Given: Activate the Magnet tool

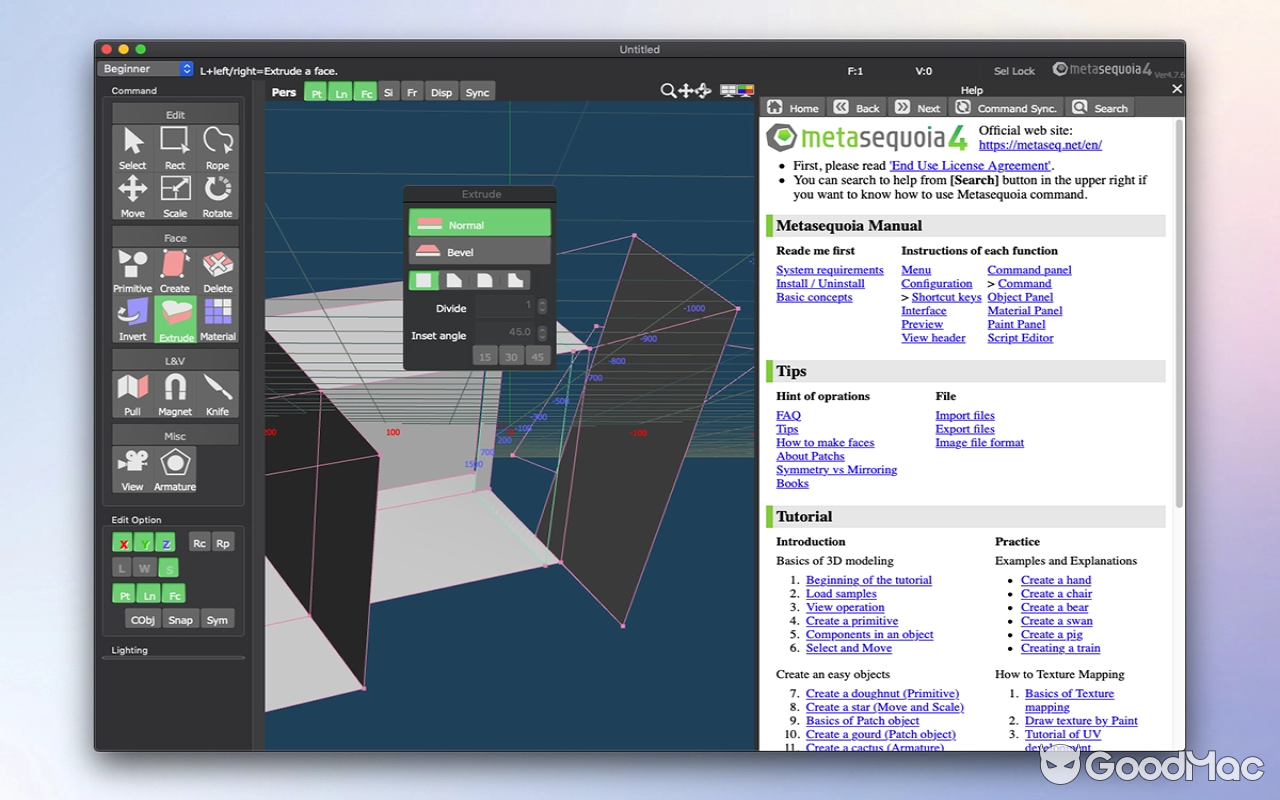Looking at the screenshot, I should tap(174, 390).
